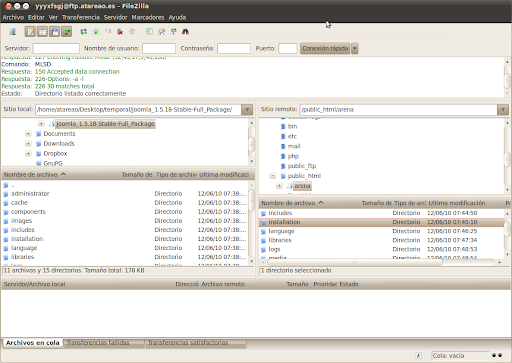Open the Site Manager icon
Screen dimensions: 512x363
[x=13, y=32]
